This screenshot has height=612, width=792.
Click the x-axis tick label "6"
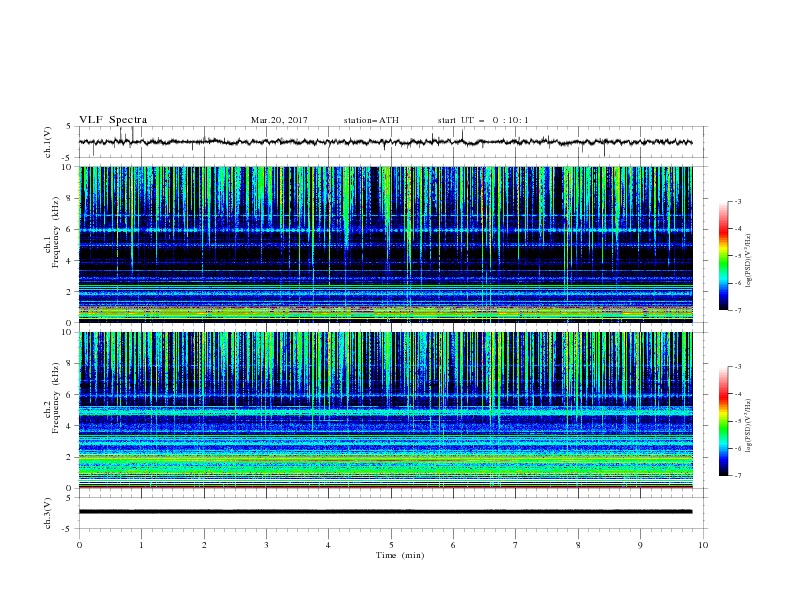(453, 545)
